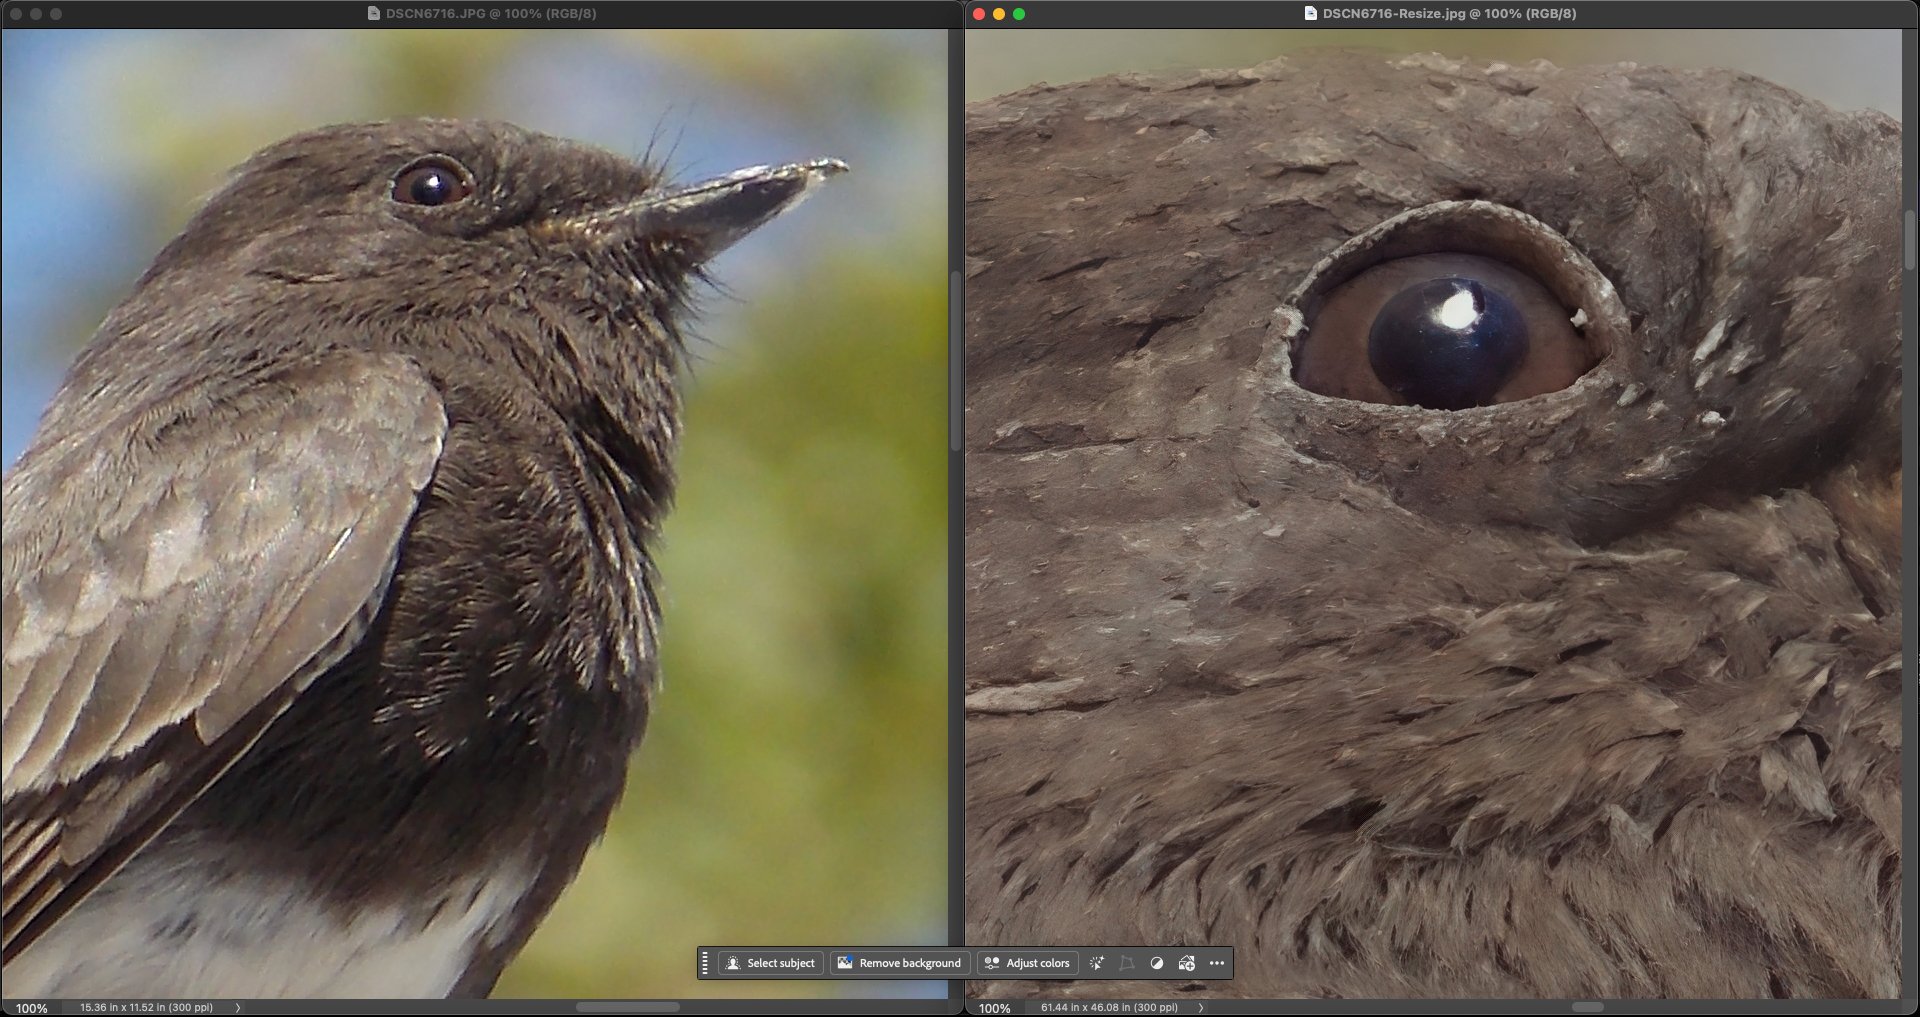Click the transform icon in the contextual taskbar
This screenshot has height=1017, width=1920.
coord(1127,963)
